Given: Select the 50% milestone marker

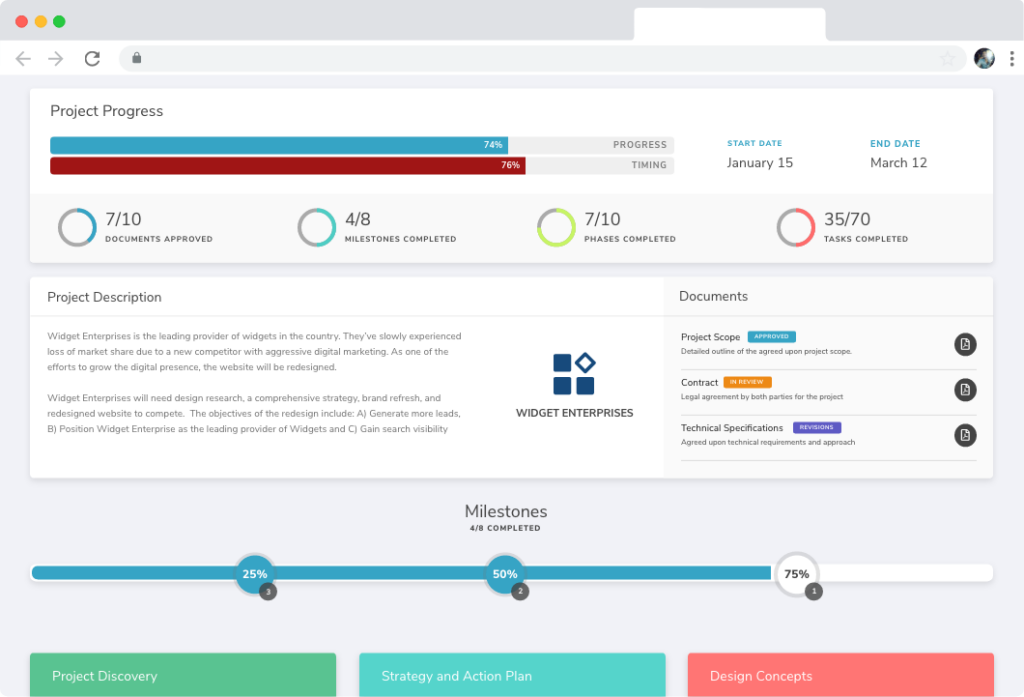Looking at the screenshot, I should click(x=504, y=574).
